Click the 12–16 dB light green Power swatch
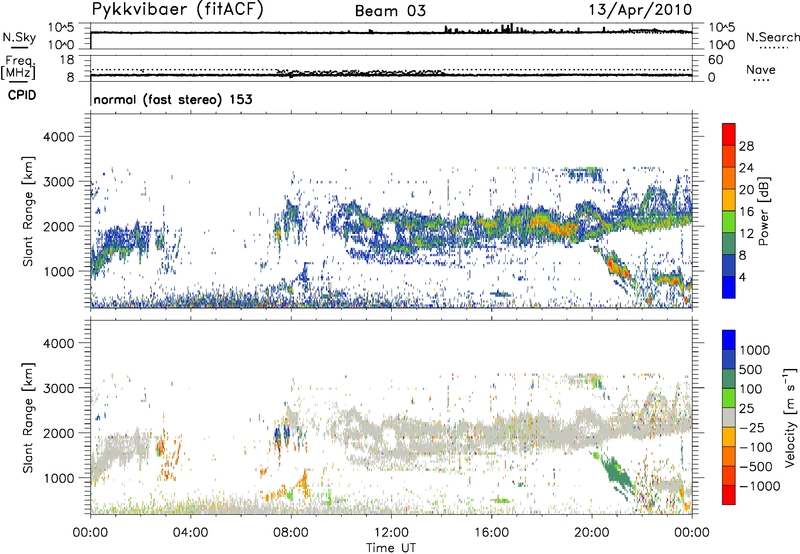Screen dimensions: 800x554 (729, 222)
